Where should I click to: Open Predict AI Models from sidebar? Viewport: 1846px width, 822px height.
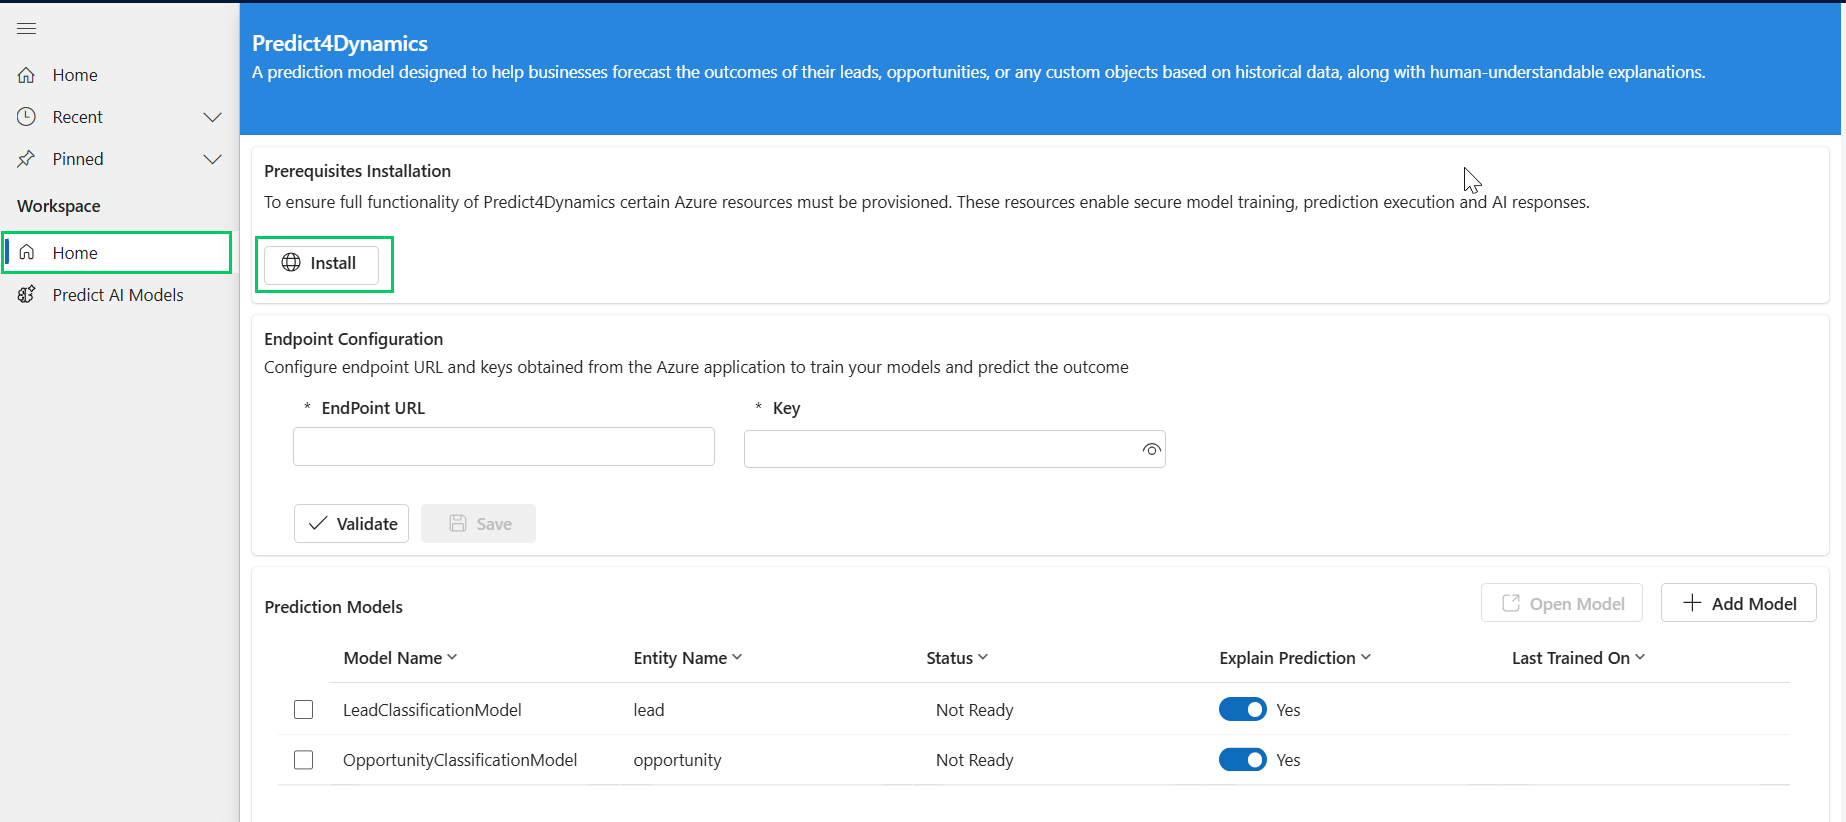coord(117,295)
